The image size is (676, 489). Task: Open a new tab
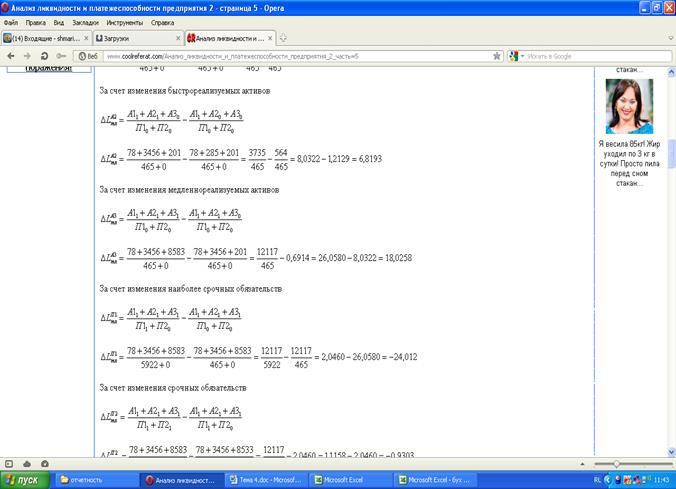click(x=283, y=38)
